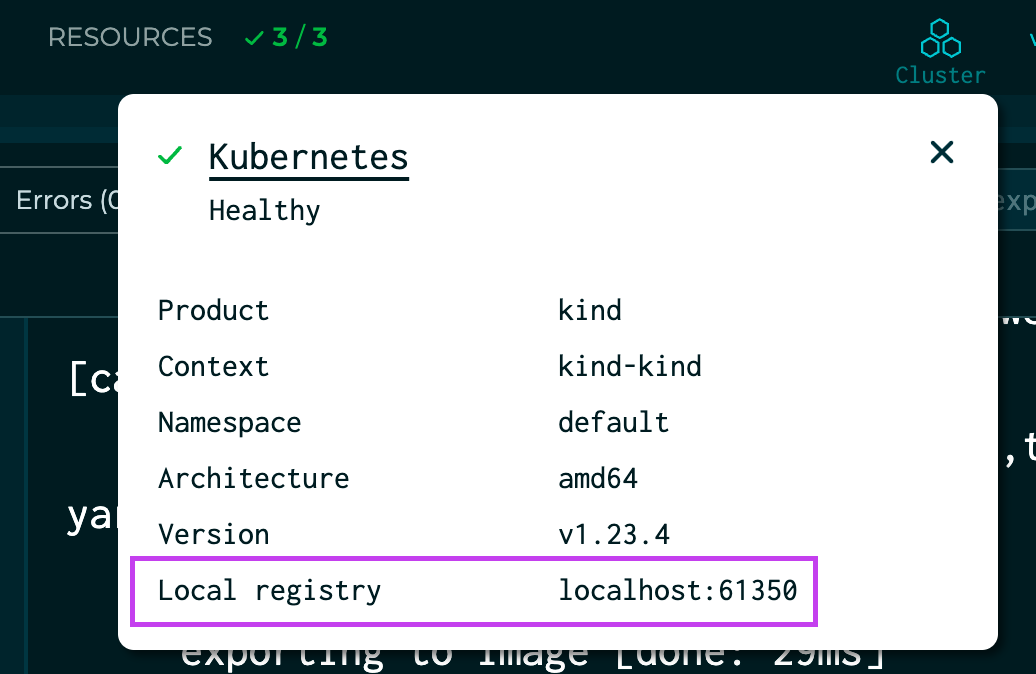This screenshot has width=1036, height=674.
Task: Click the 'Product' label
Action: tap(213, 310)
